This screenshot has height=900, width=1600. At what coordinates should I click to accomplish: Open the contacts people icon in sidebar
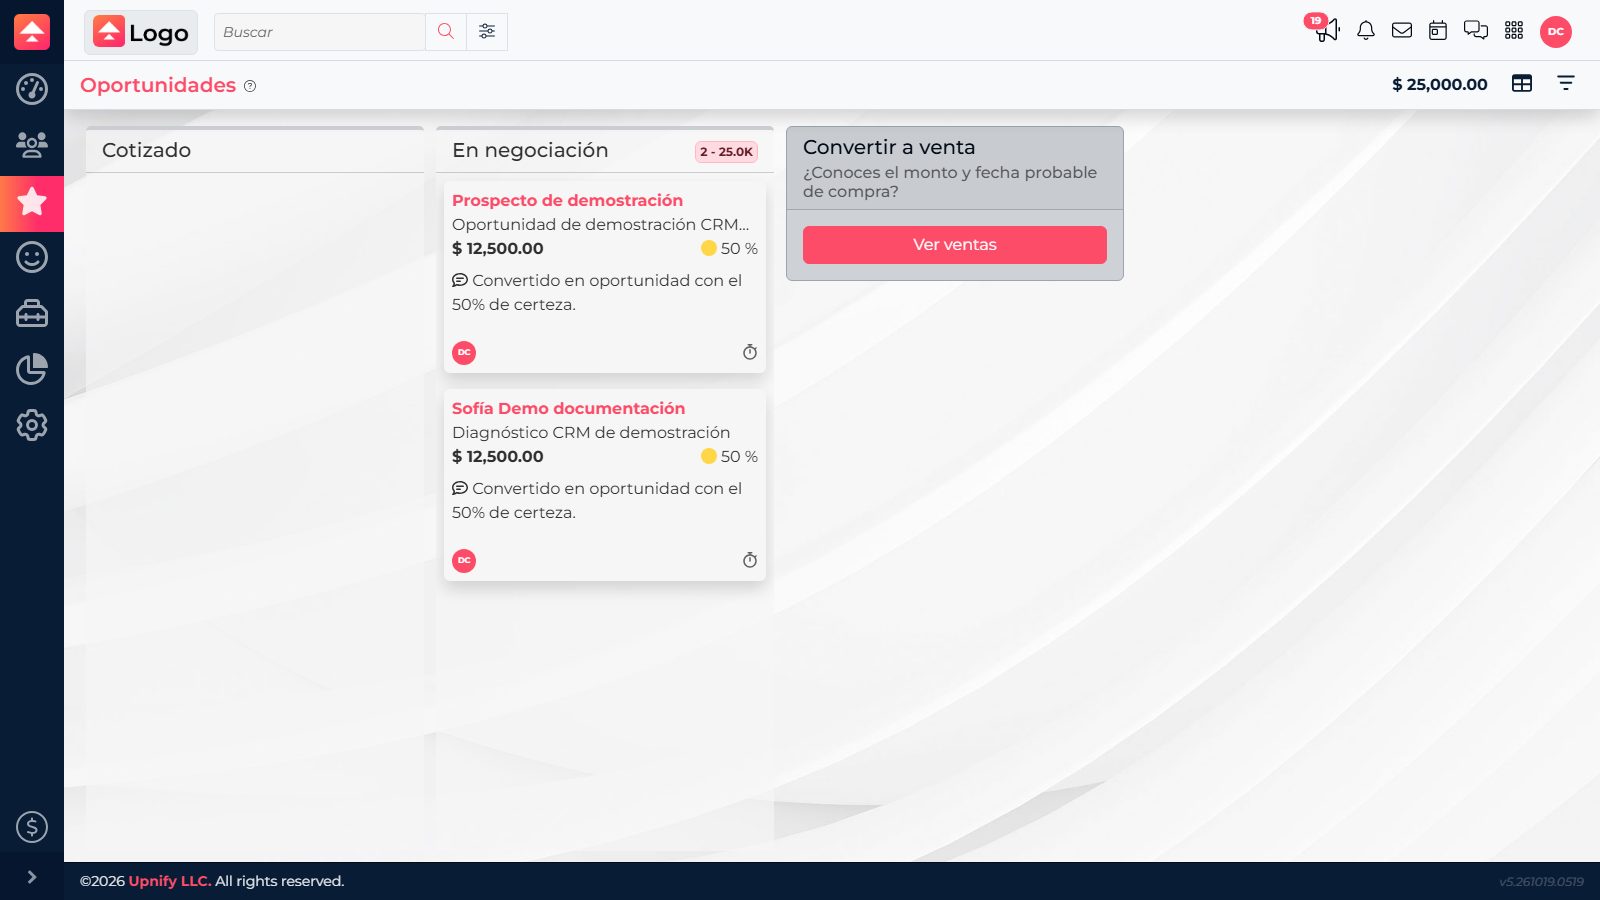click(x=32, y=145)
